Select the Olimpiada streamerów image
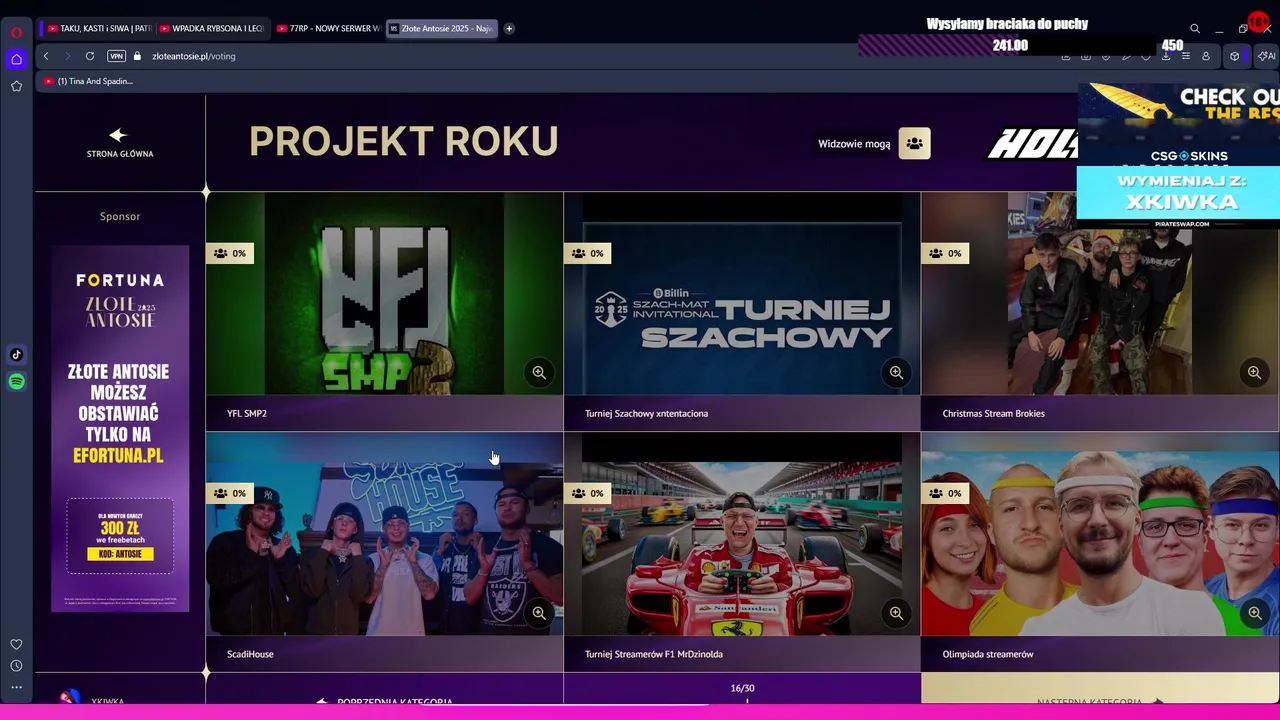The height and width of the screenshot is (720, 1280). click(x=1100, y=535)
